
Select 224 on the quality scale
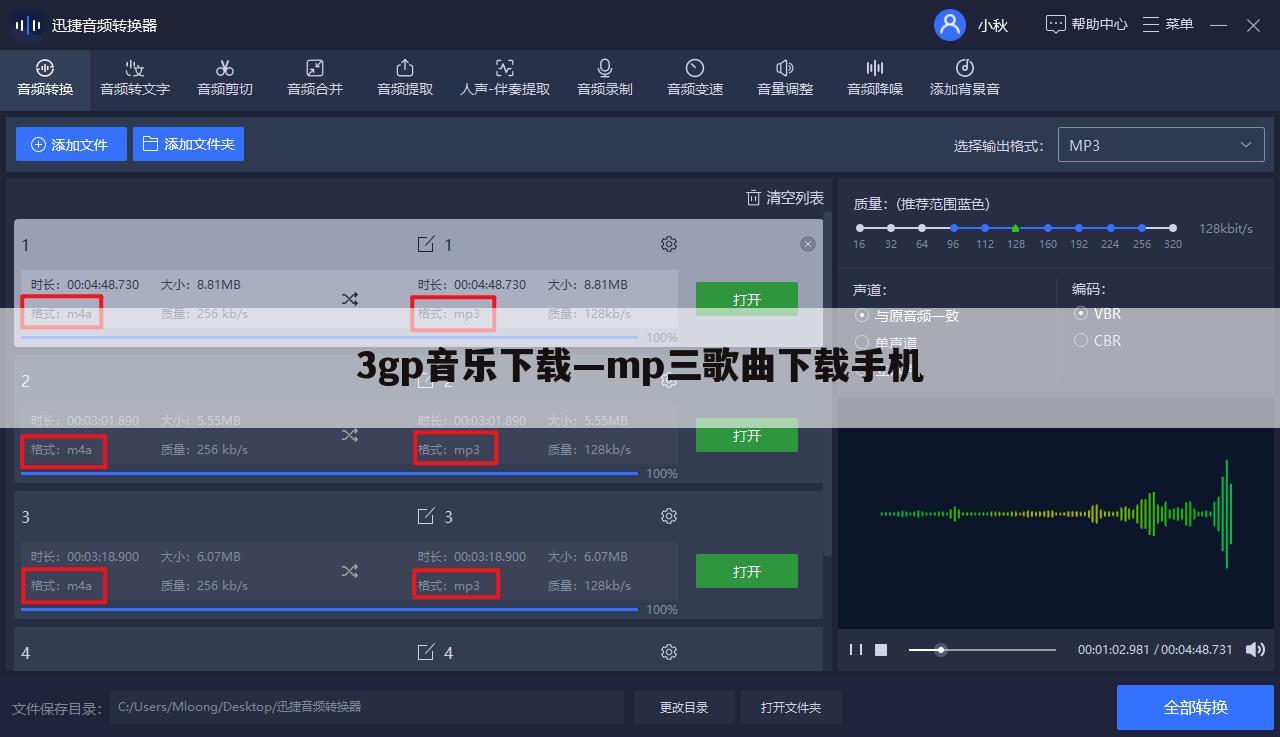(x=1110, y=228)
